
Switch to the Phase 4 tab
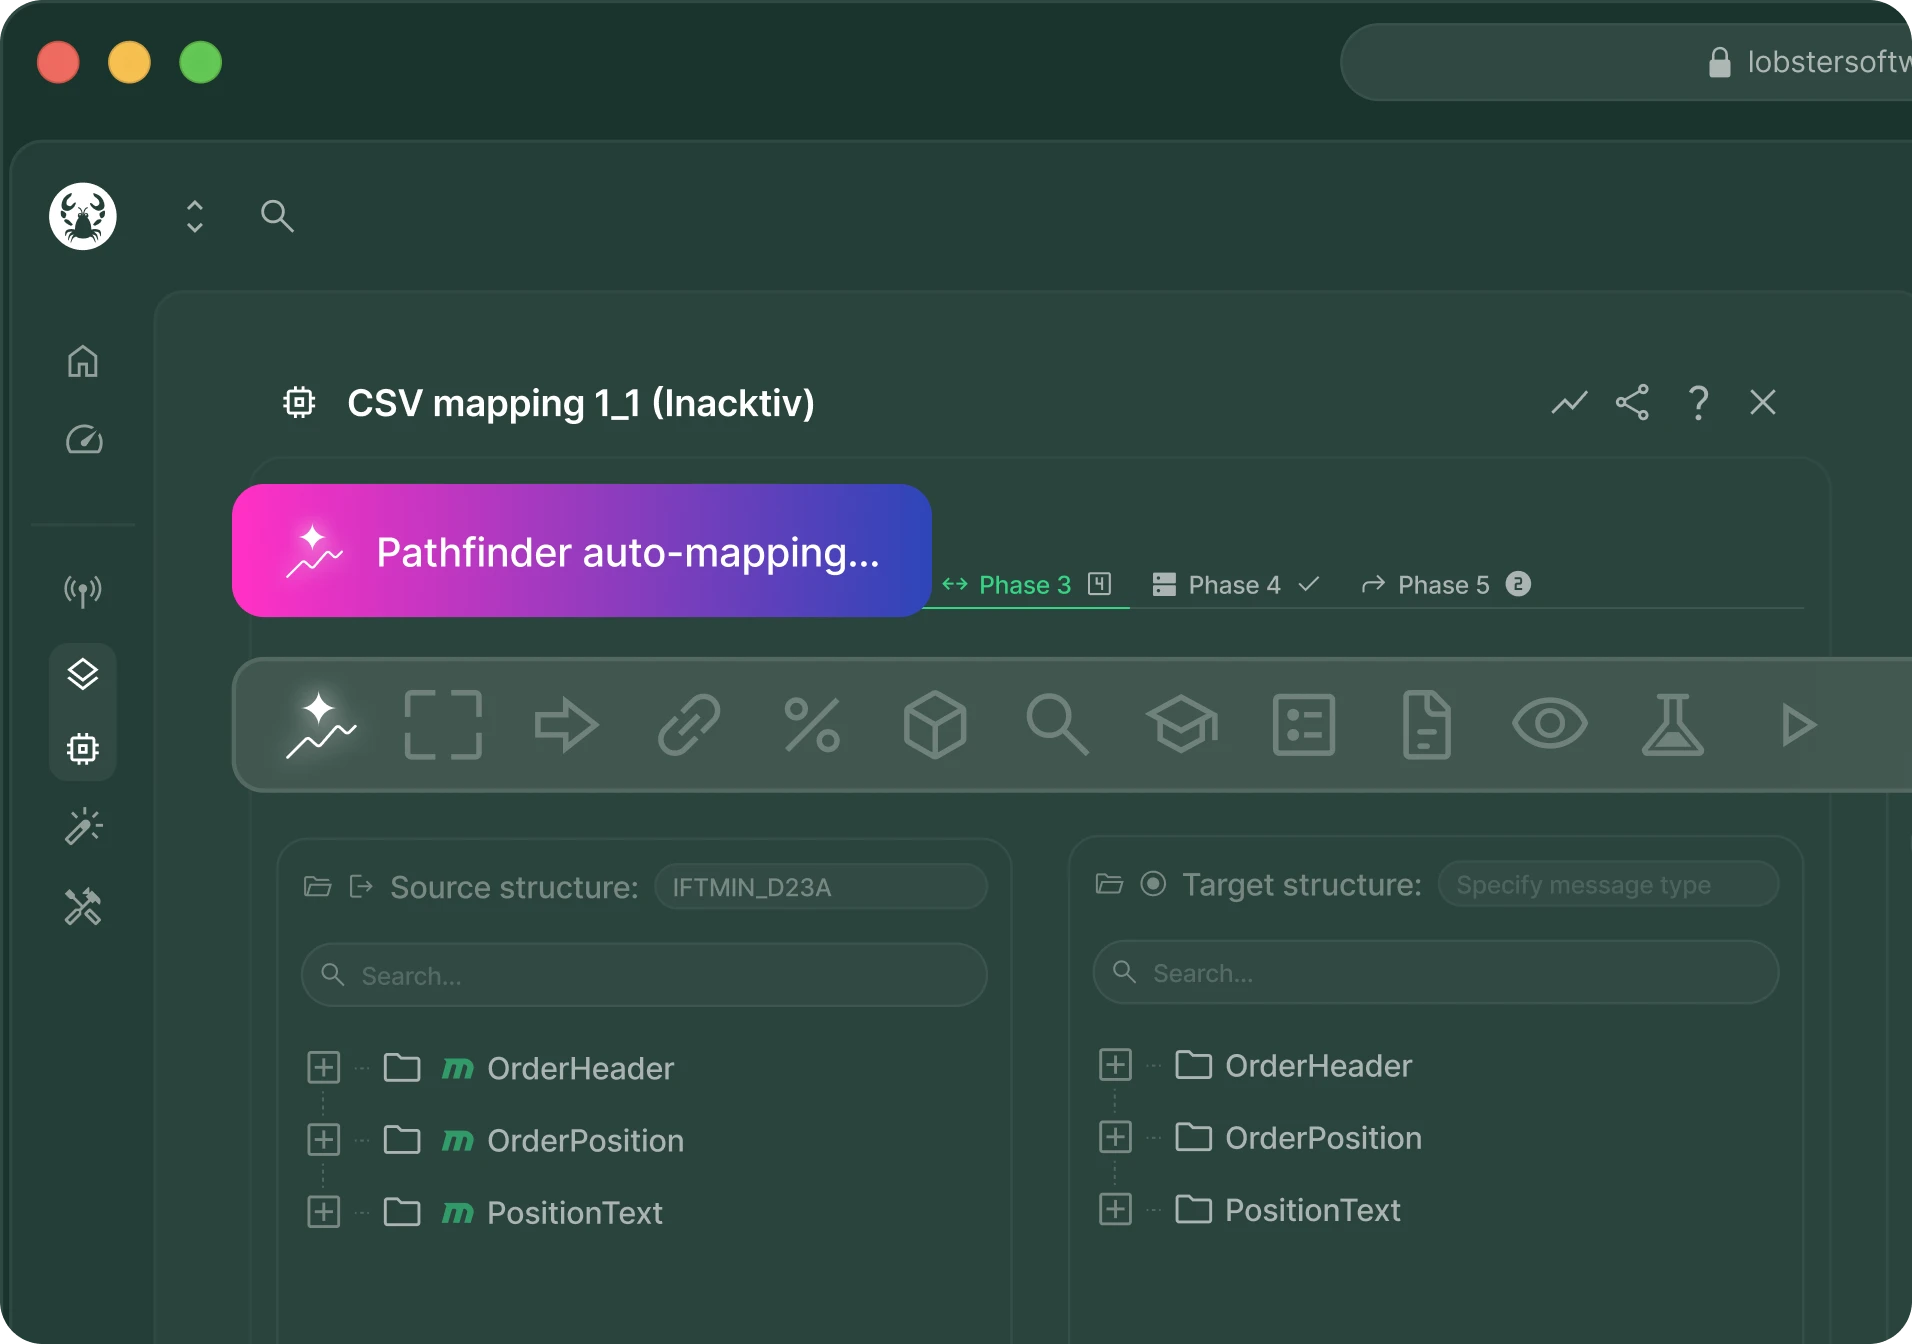coord(1236,585)
